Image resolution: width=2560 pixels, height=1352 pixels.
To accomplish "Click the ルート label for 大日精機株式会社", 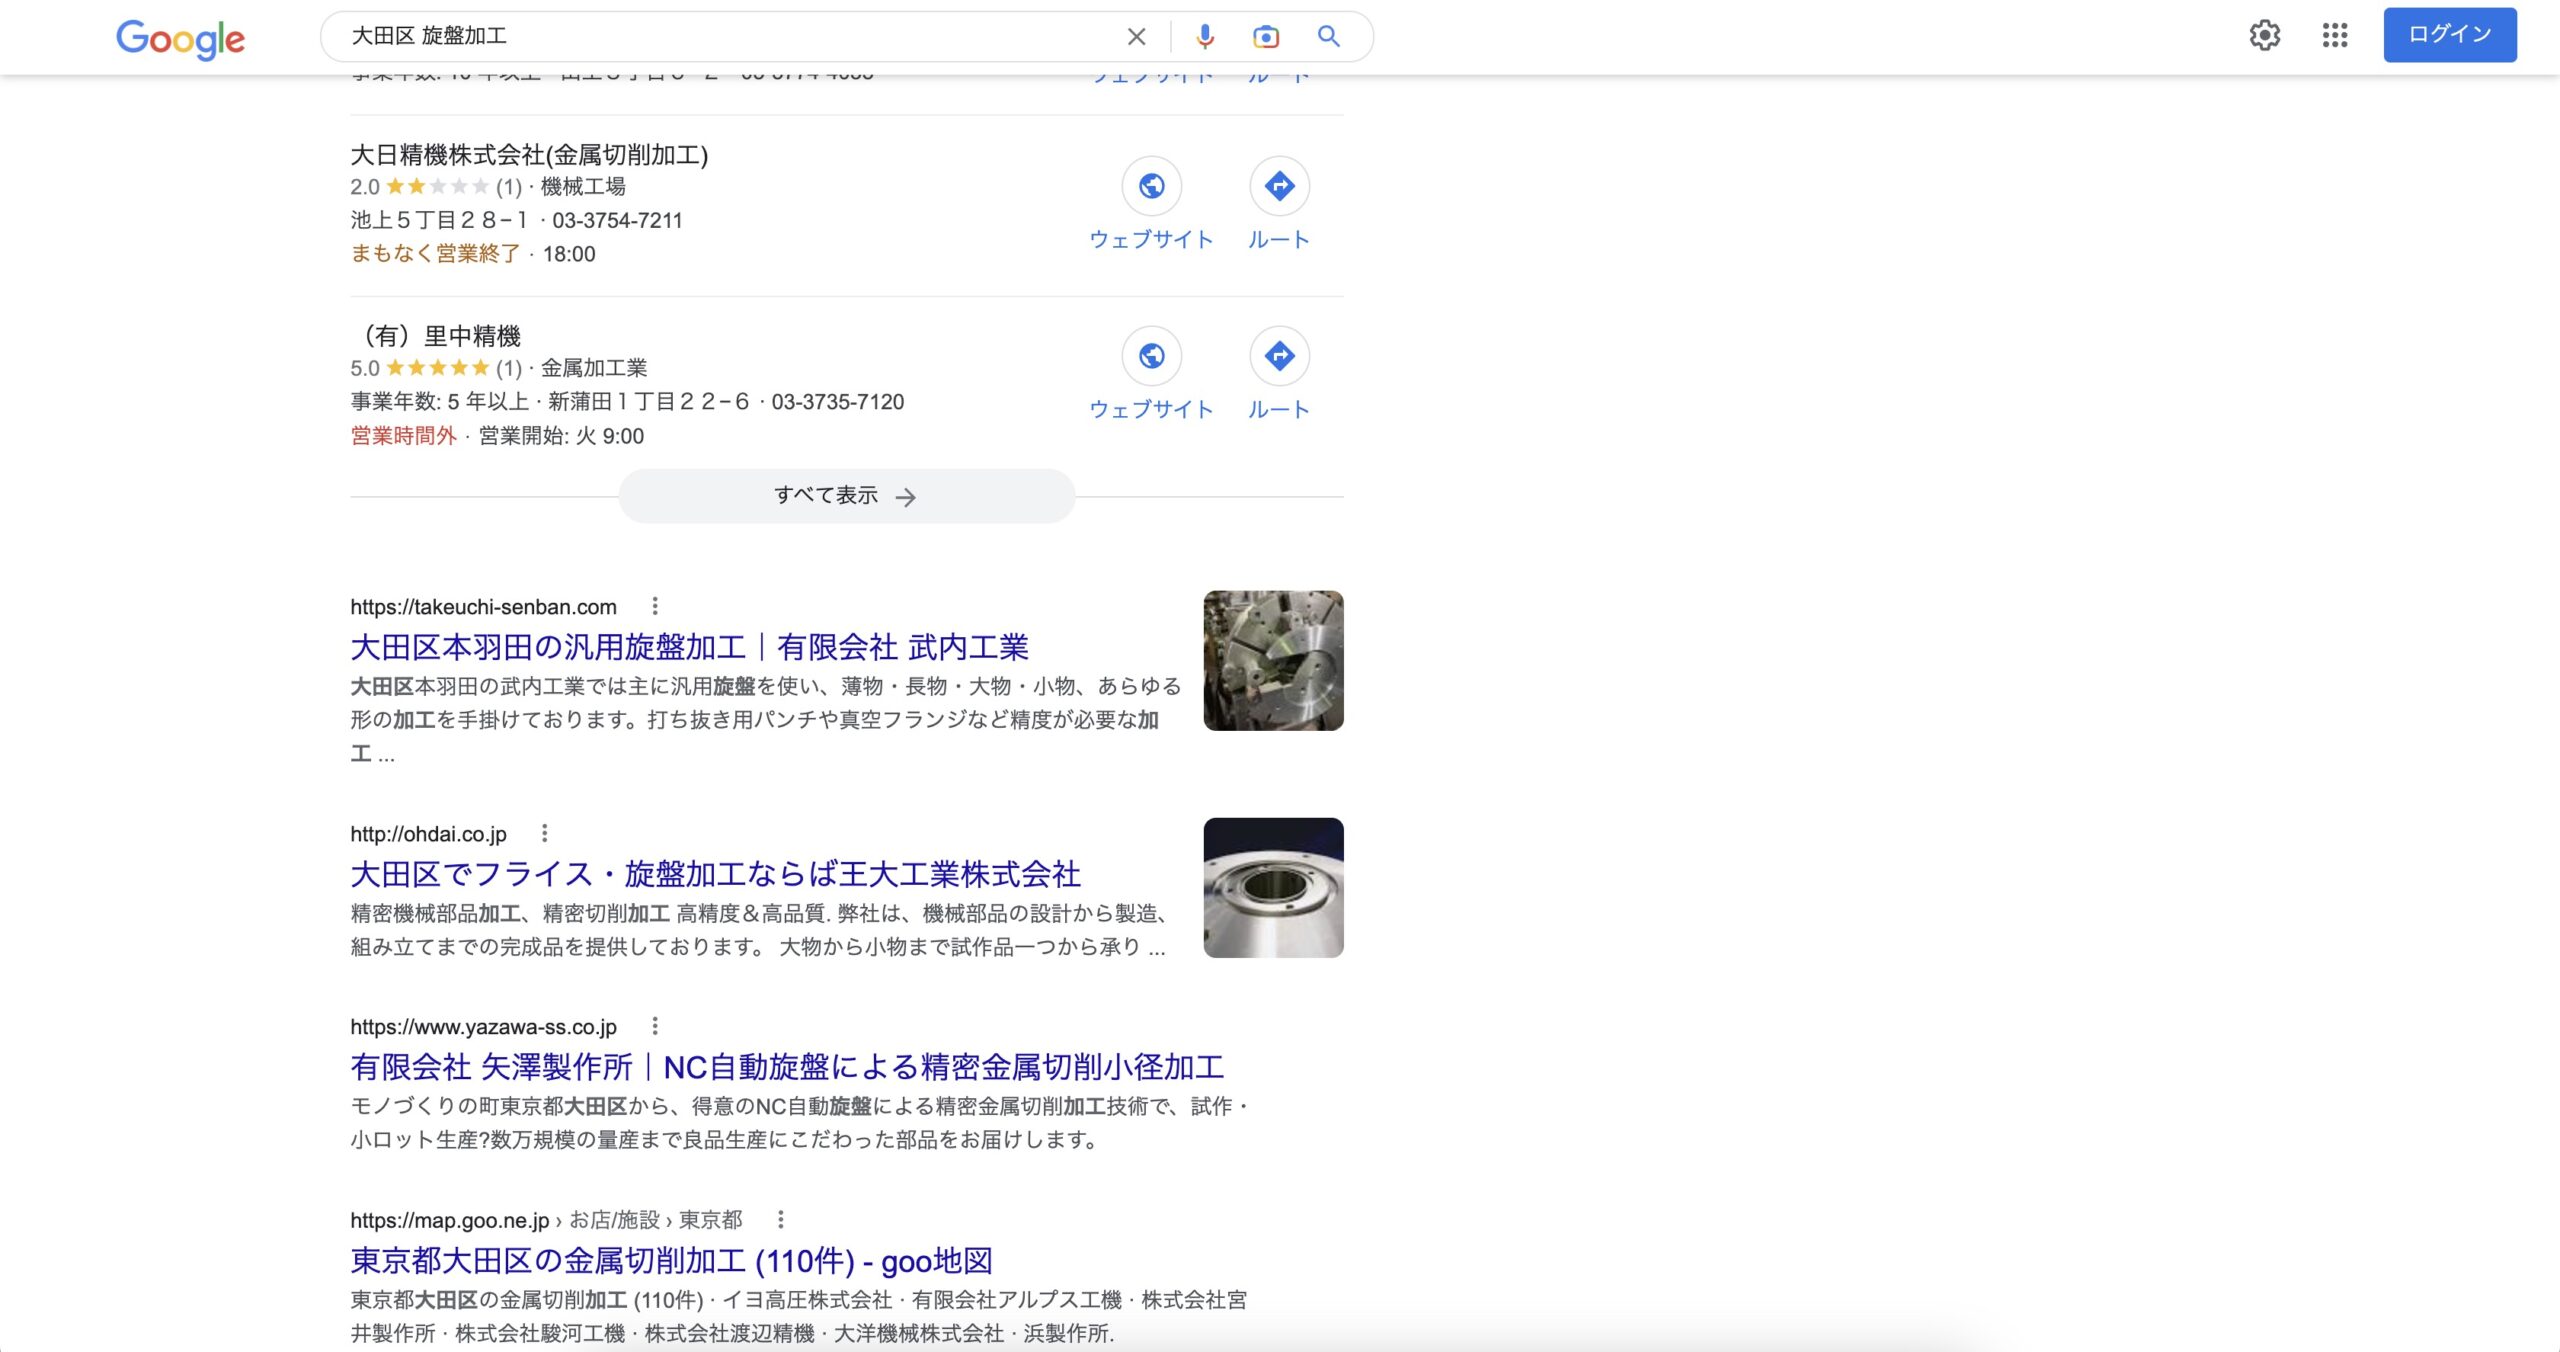I will [x=1279, y=240].
